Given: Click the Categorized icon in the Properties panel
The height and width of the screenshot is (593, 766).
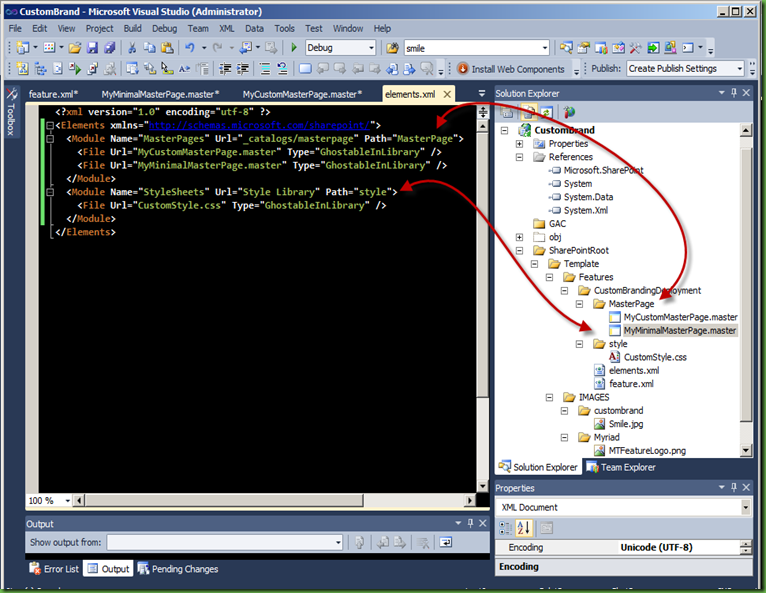Looking at the screenshot, I should [x=506, y=528].
